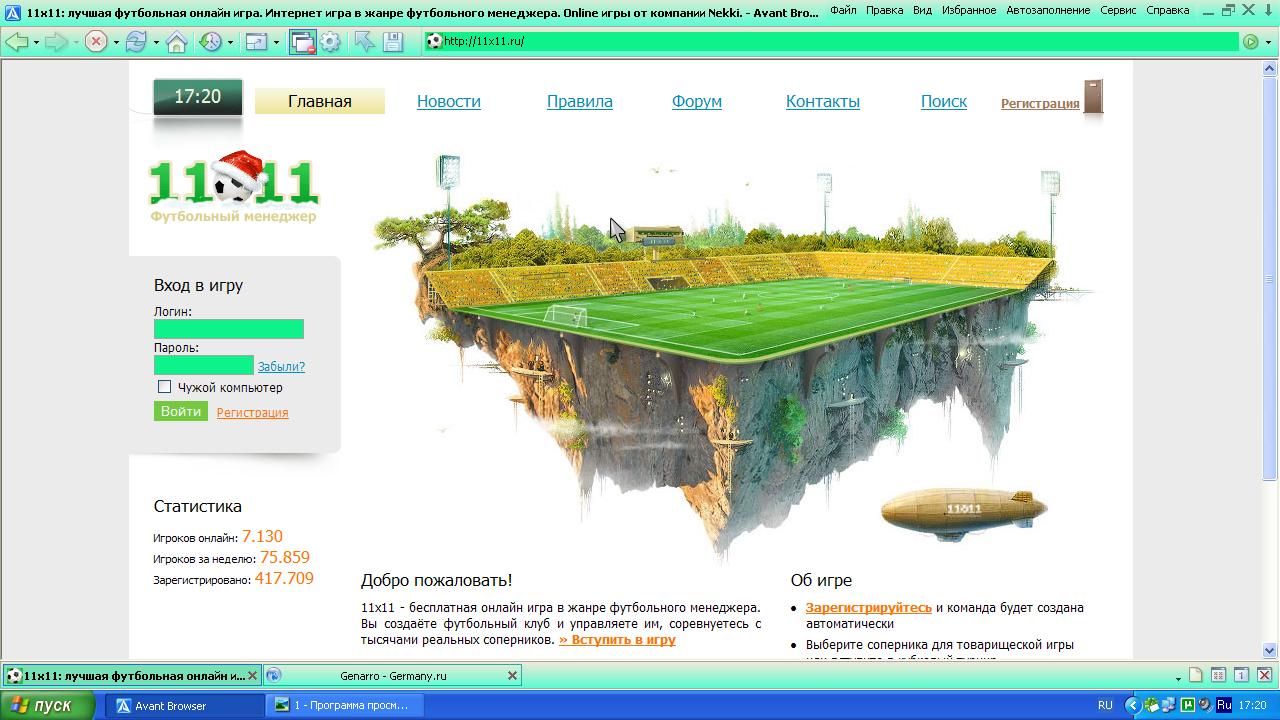The height and width of the screenshot is (720, 1280).
Task: Open the settings gear icon in toolbar
Action: point(330,42)
